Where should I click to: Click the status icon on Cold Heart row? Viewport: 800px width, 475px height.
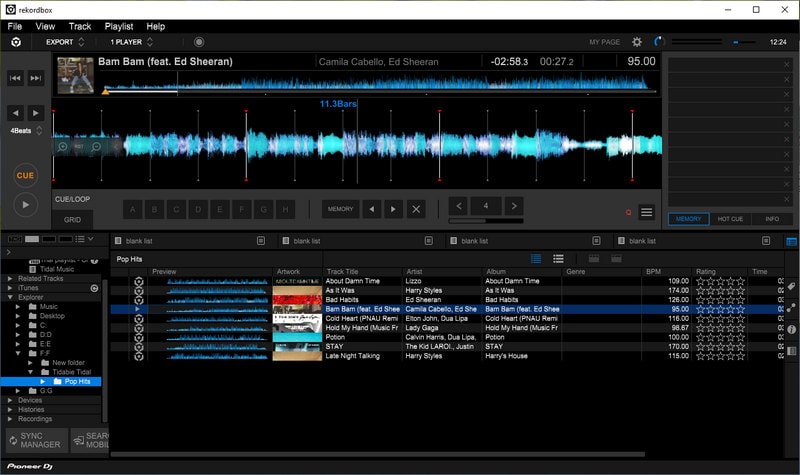tap(139, 319)
